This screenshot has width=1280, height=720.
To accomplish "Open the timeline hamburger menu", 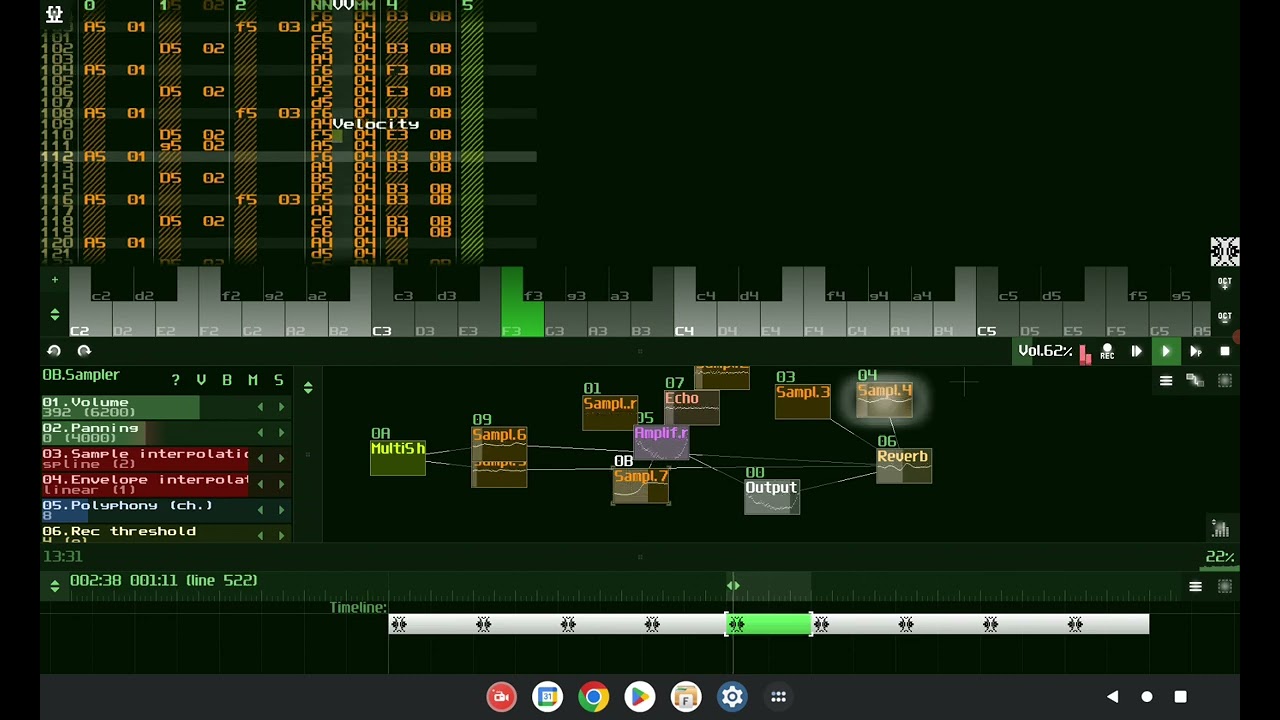I will pos(1195,587).
